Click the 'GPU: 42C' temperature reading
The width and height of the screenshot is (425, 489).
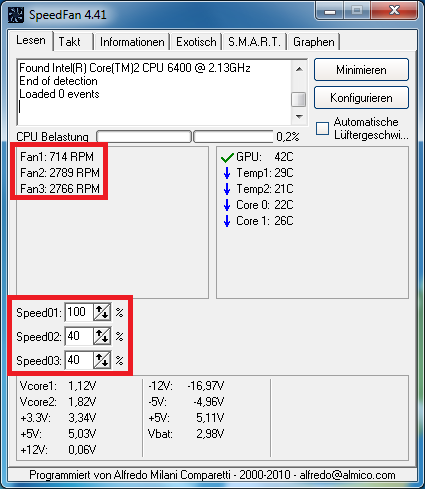(x=265, y=157)
